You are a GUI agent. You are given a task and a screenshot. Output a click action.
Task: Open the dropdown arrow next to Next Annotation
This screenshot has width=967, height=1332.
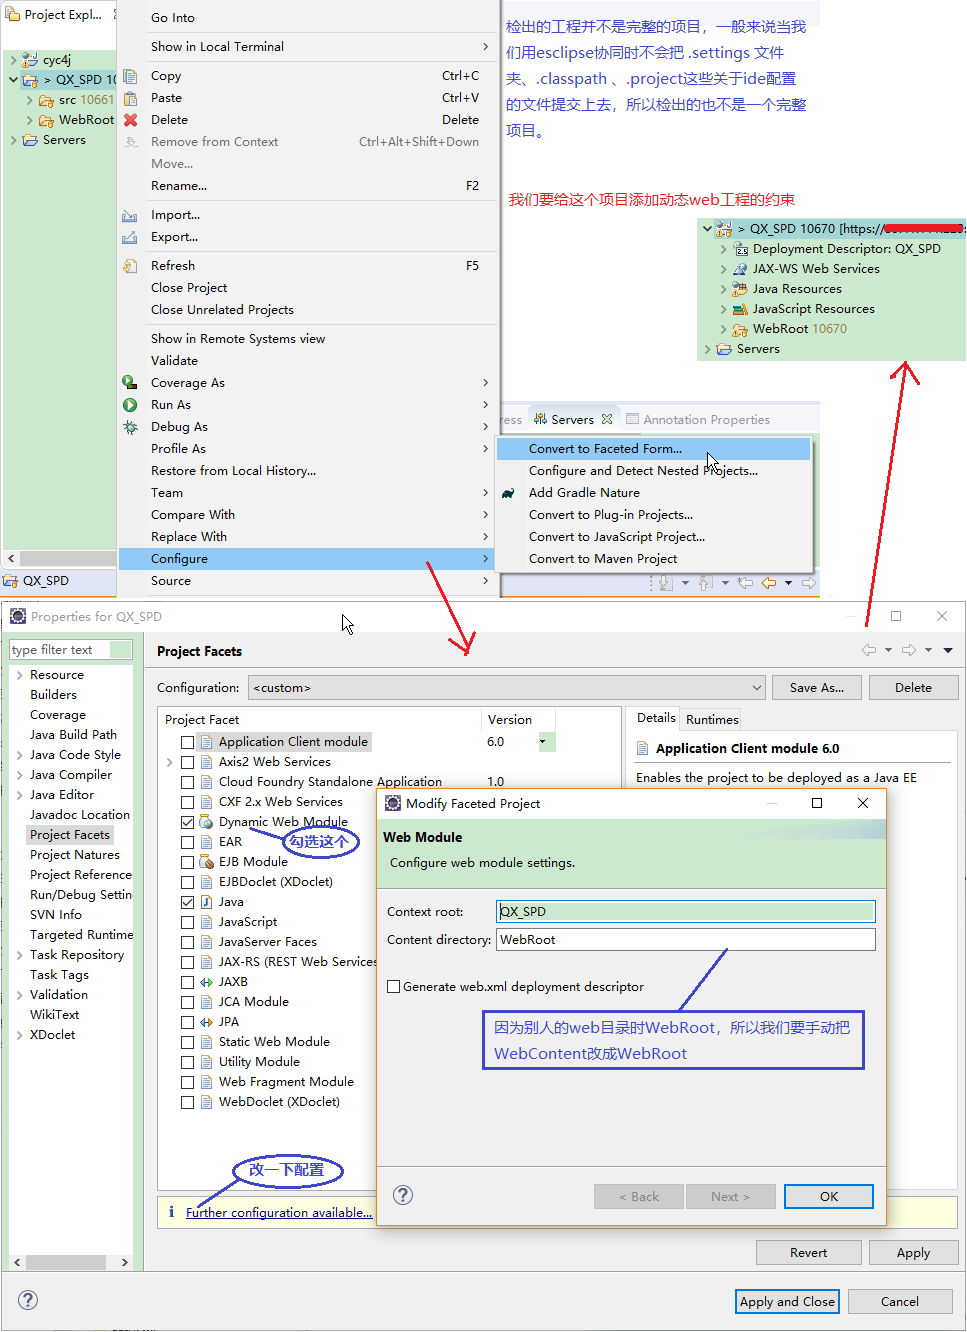[685, 583]
